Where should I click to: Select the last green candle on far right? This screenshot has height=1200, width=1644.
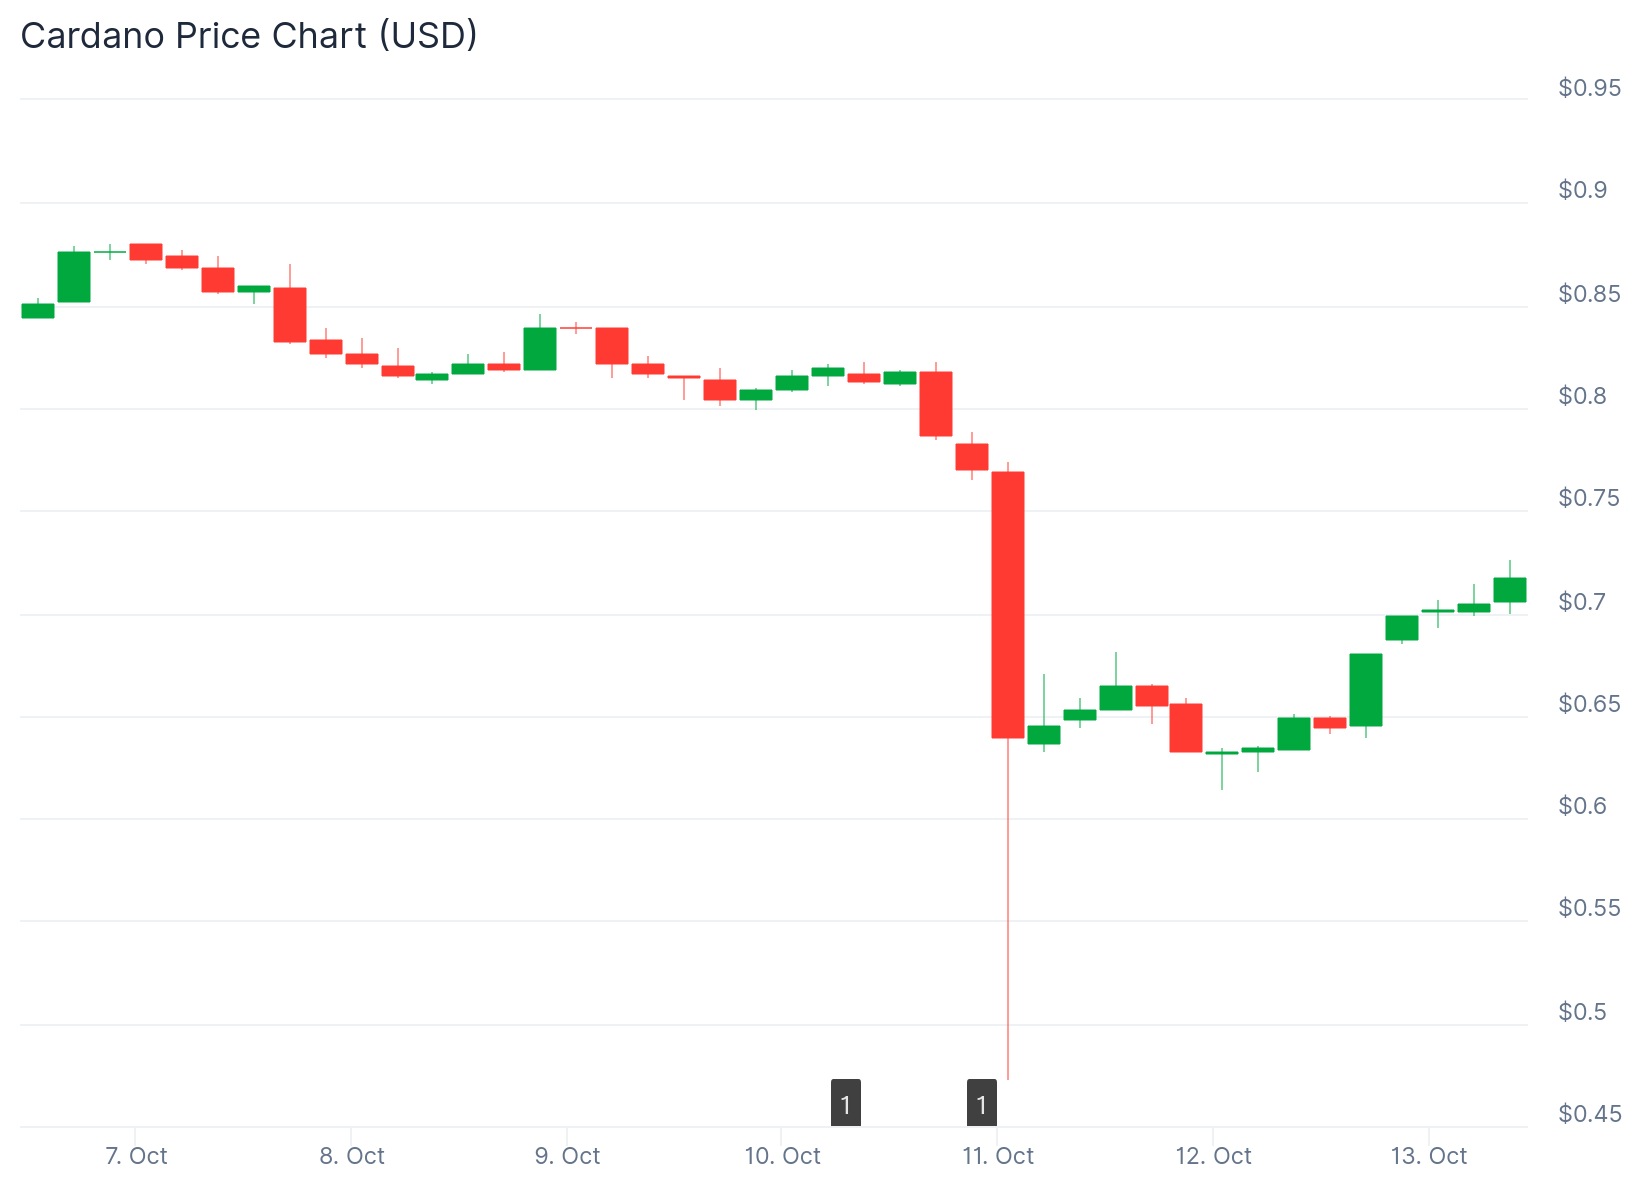(1510, 590)
